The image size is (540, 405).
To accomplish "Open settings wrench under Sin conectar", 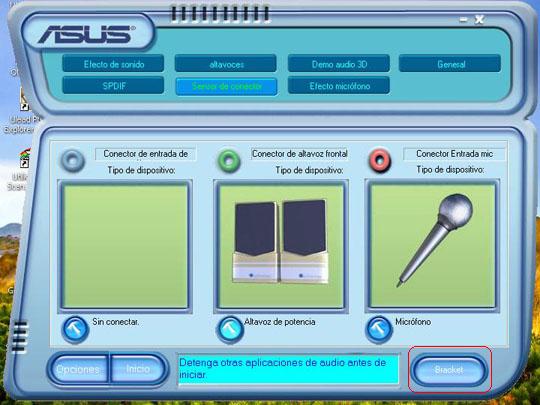I will (75, 330).
